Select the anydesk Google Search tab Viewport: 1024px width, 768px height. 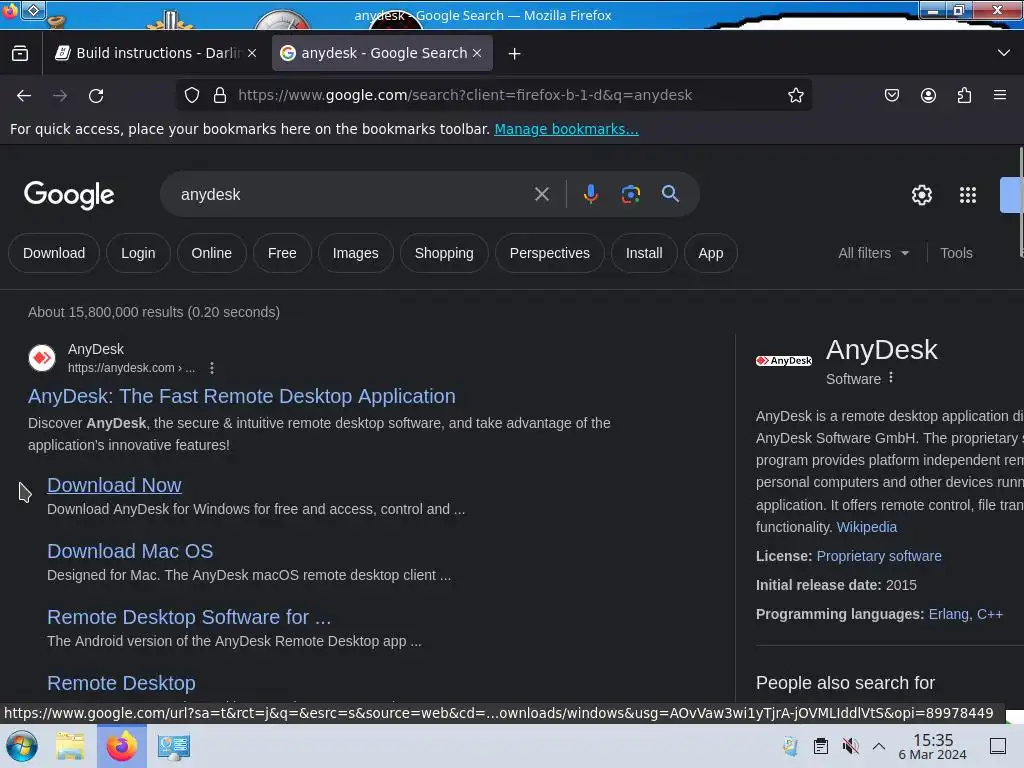[382, 53]
